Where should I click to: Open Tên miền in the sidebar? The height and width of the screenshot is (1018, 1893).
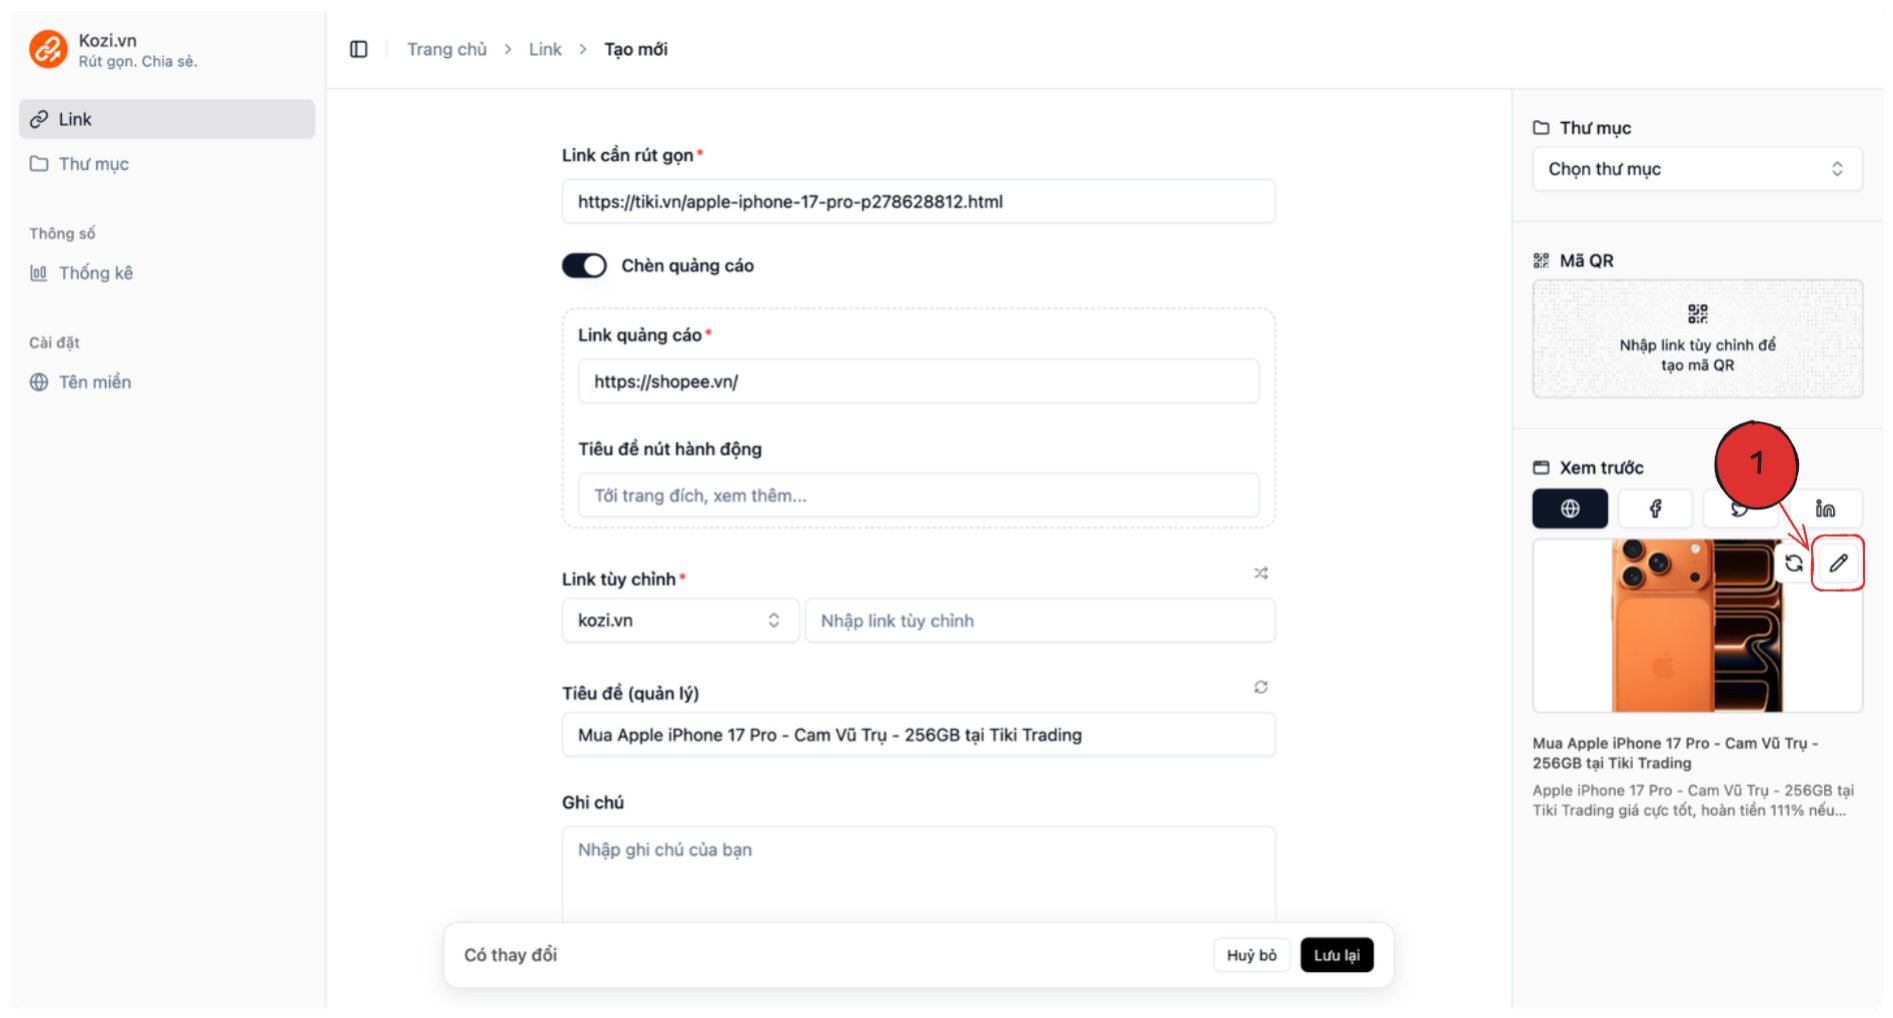(x=94, y=382)
